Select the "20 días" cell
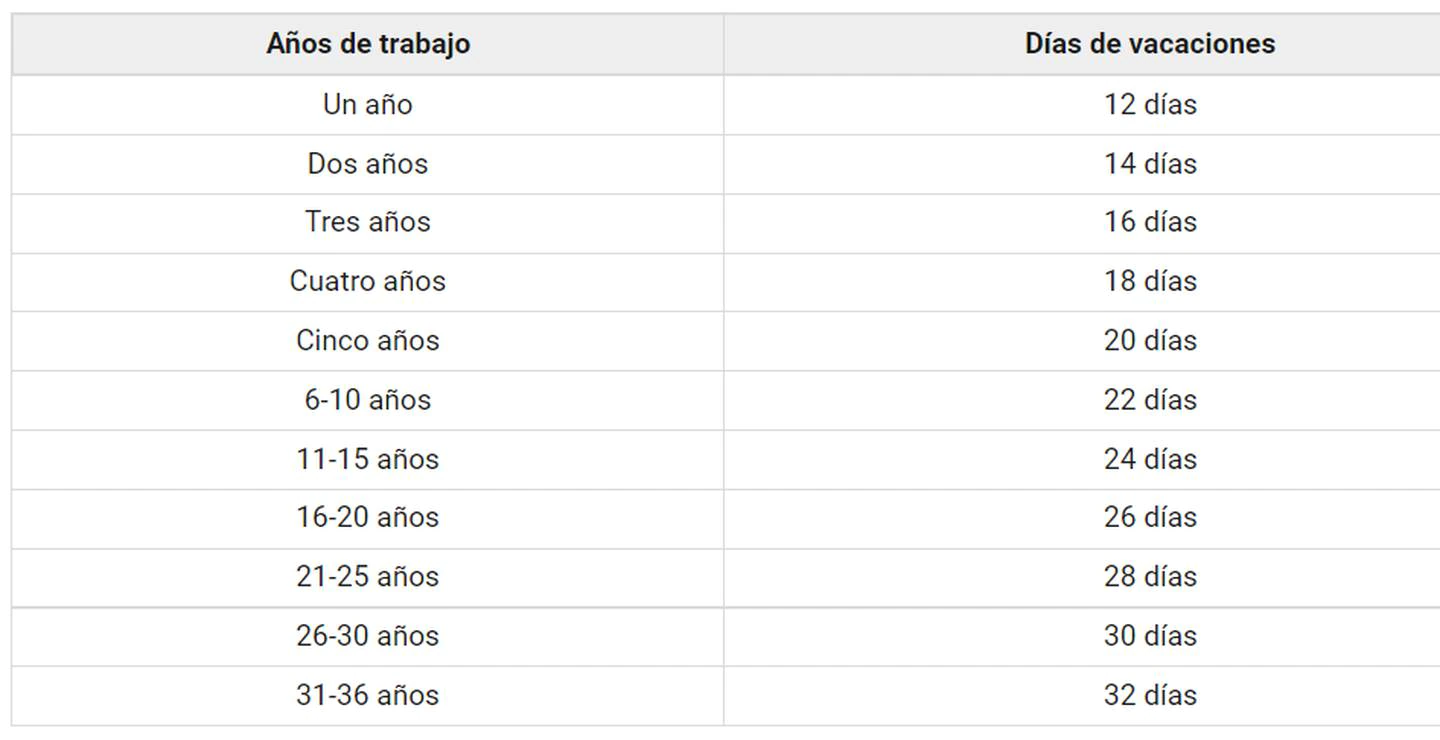Screen dimensions: 1440x740 (x=1149, y=340)
